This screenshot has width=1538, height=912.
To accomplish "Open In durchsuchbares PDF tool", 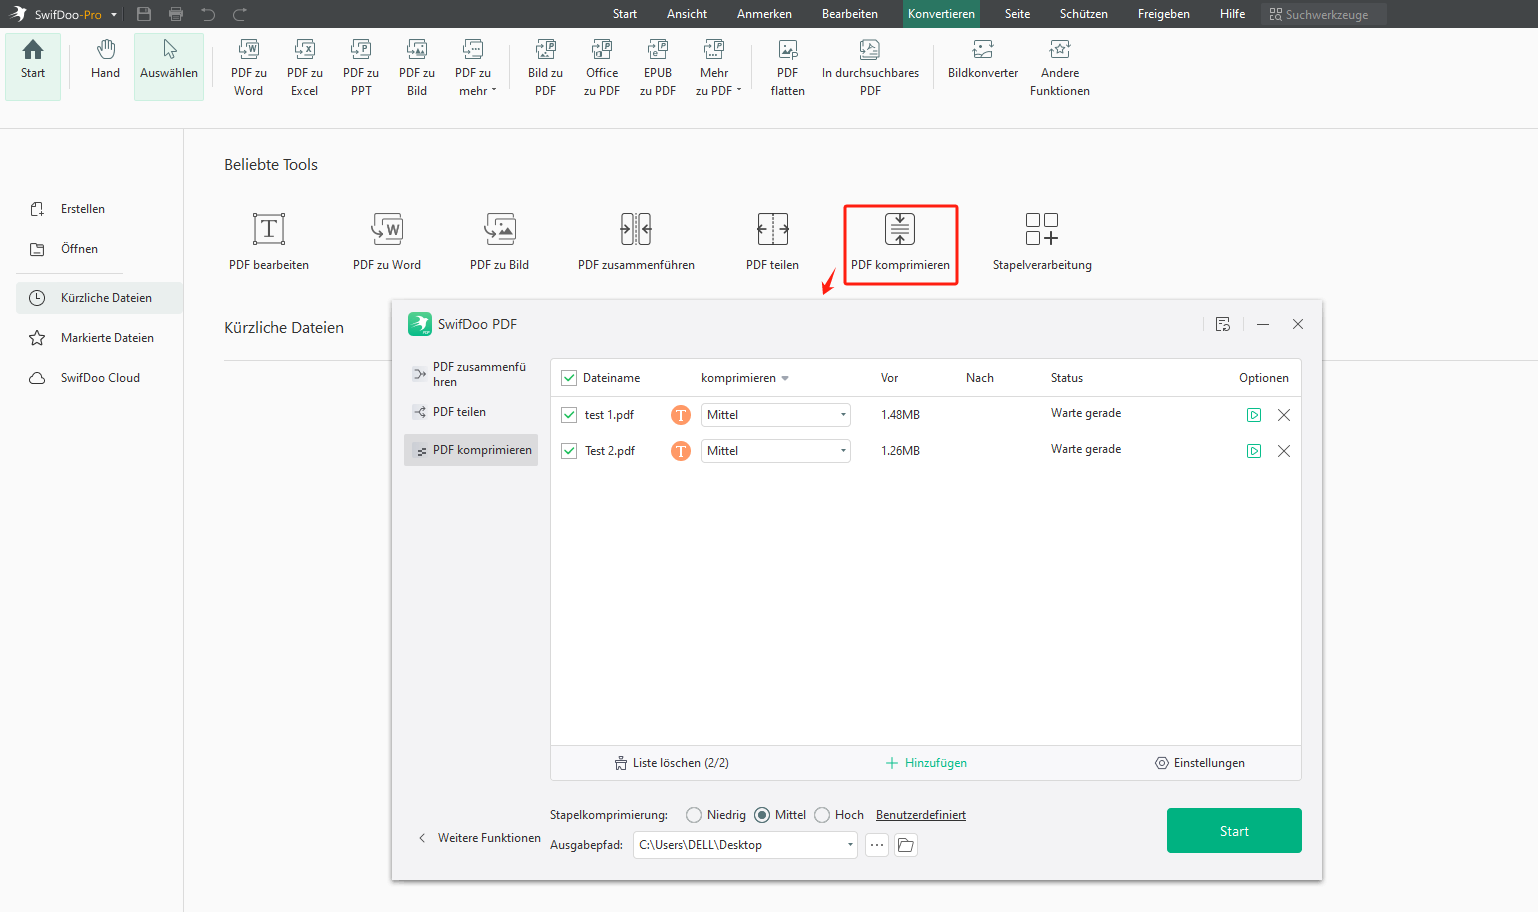I will click(870, 68).
